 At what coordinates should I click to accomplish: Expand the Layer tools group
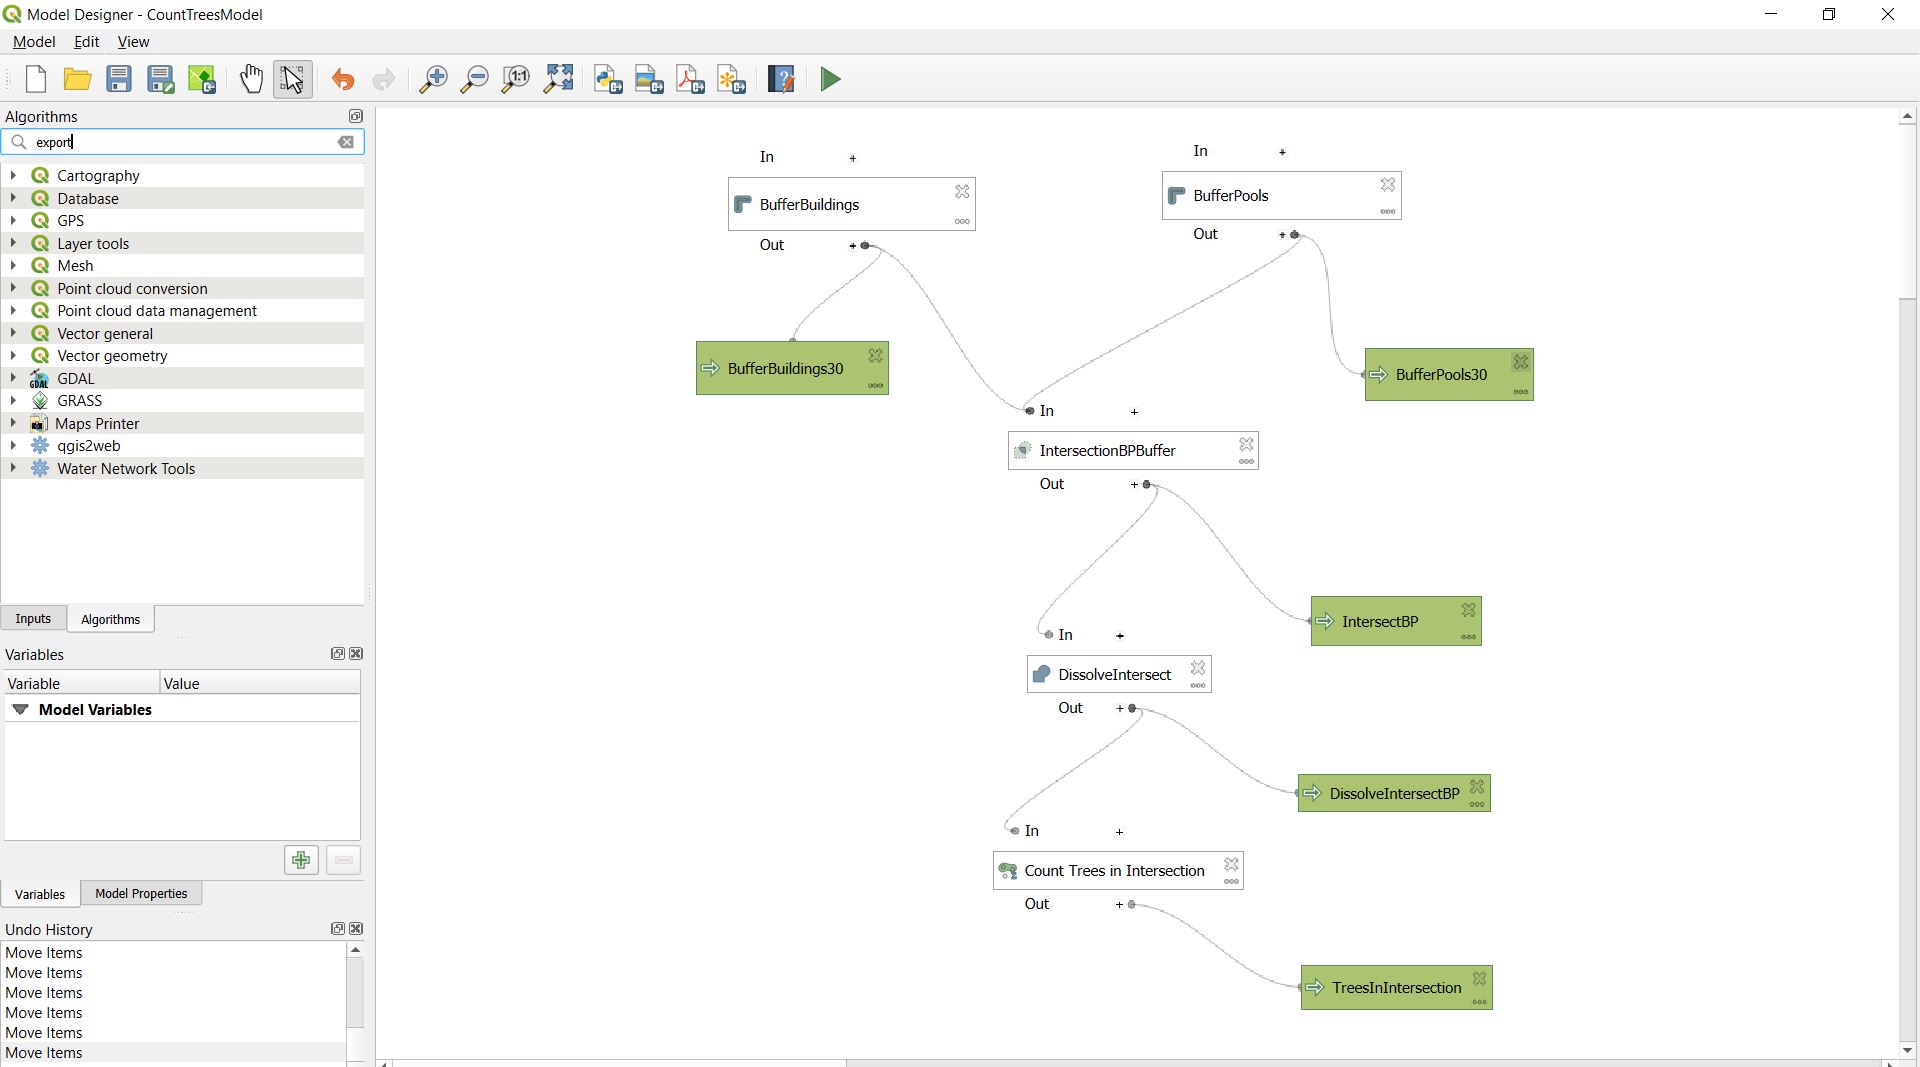pyautogui.click(x=13, y=243)
